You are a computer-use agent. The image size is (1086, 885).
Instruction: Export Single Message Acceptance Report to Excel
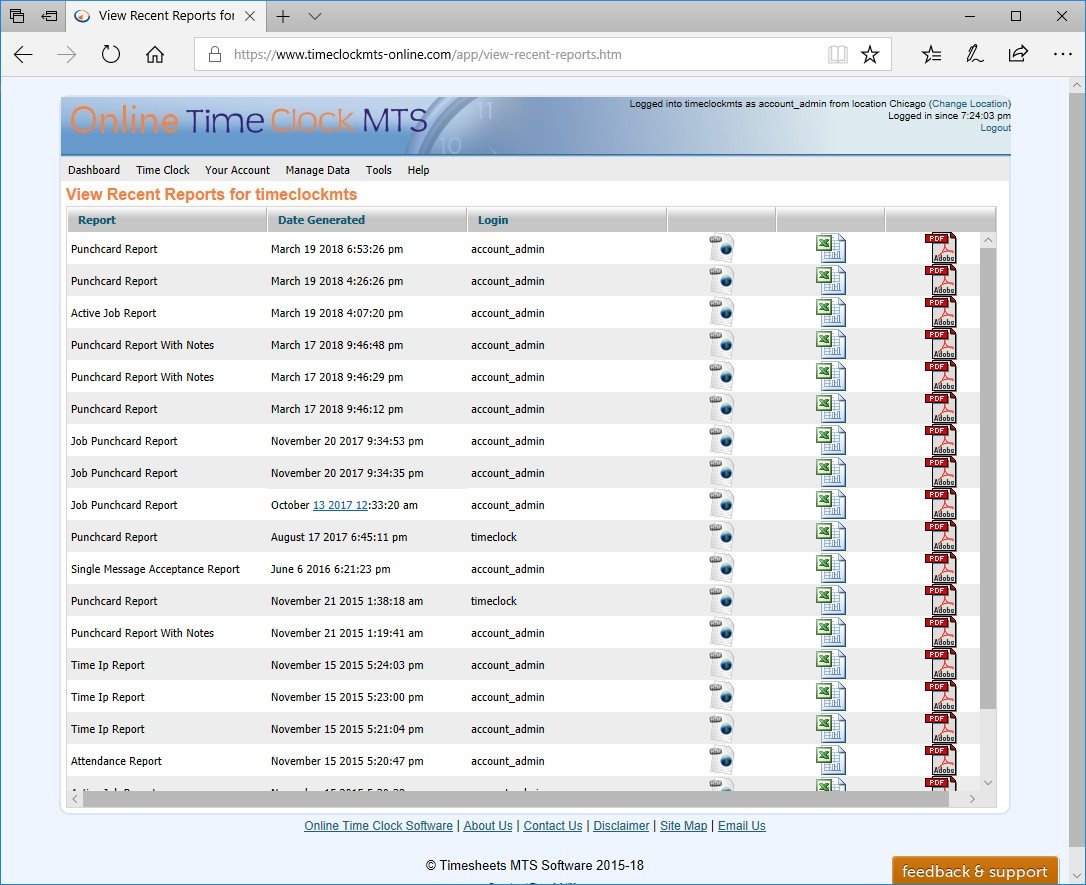(830, 568)
